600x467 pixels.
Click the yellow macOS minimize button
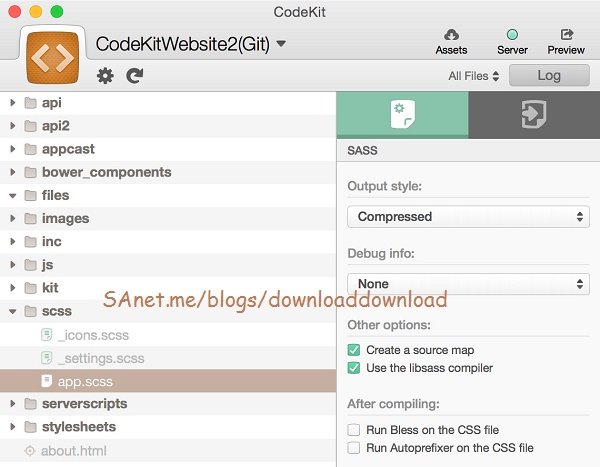[x=36, y=11]
